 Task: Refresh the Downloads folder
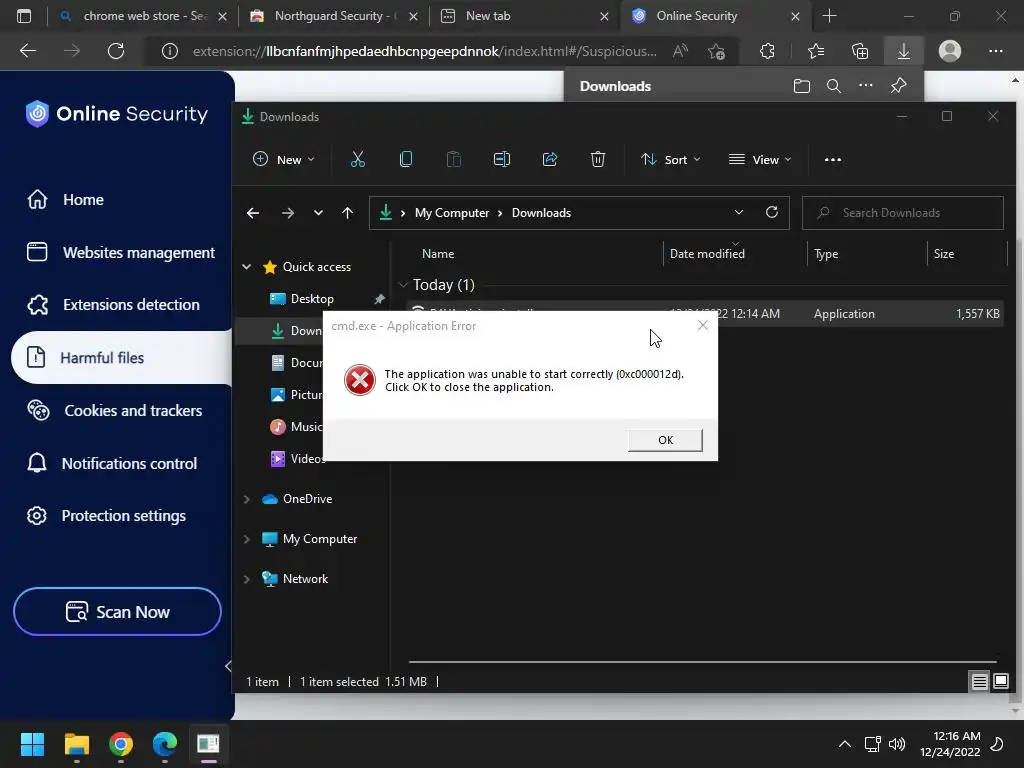(x=772, y=212)
